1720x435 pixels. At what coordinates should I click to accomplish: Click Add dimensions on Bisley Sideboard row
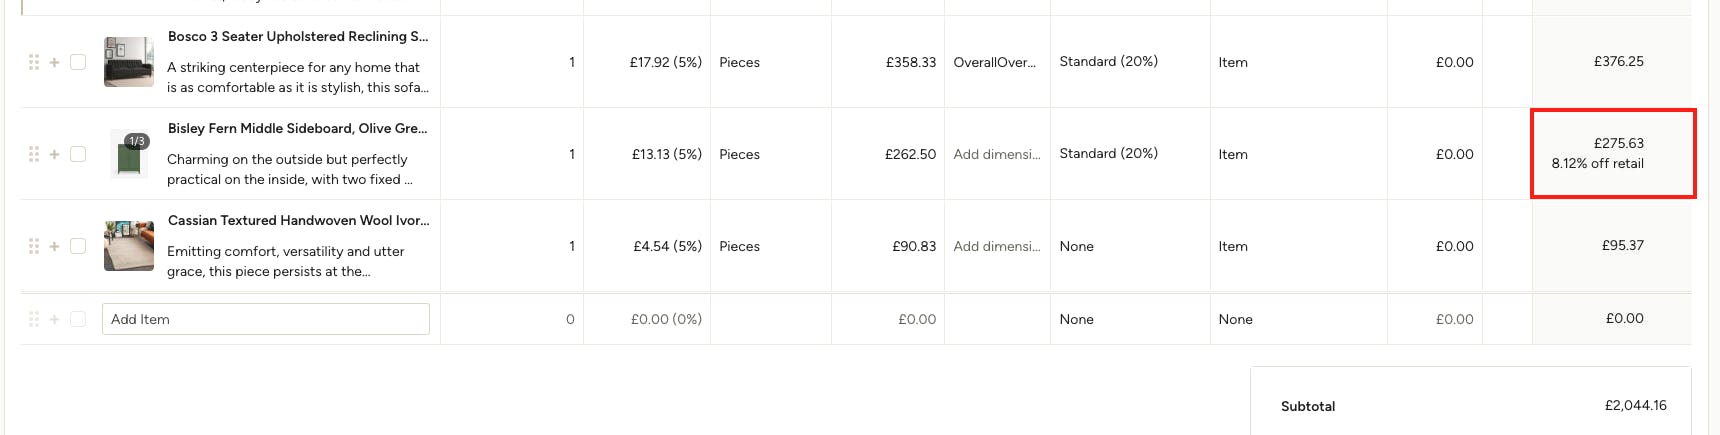click(x=996, y=154)
